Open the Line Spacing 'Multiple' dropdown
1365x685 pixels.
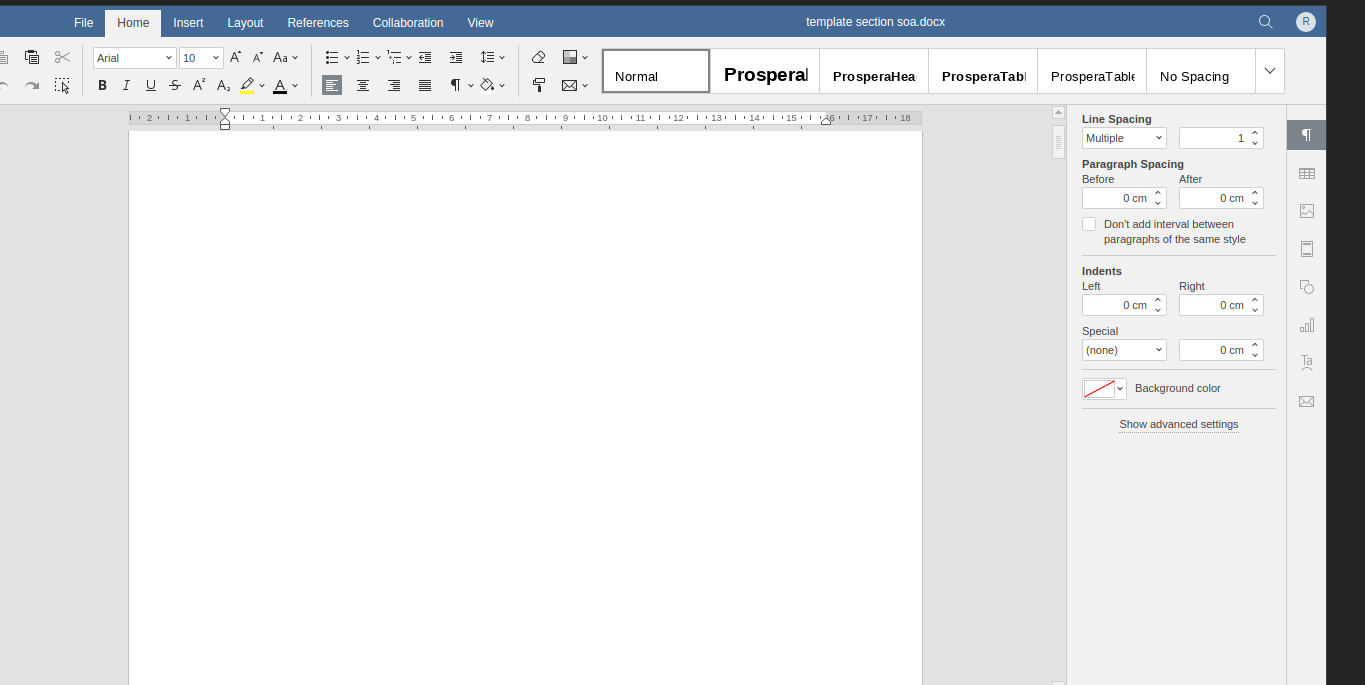tap(1124, 138)
